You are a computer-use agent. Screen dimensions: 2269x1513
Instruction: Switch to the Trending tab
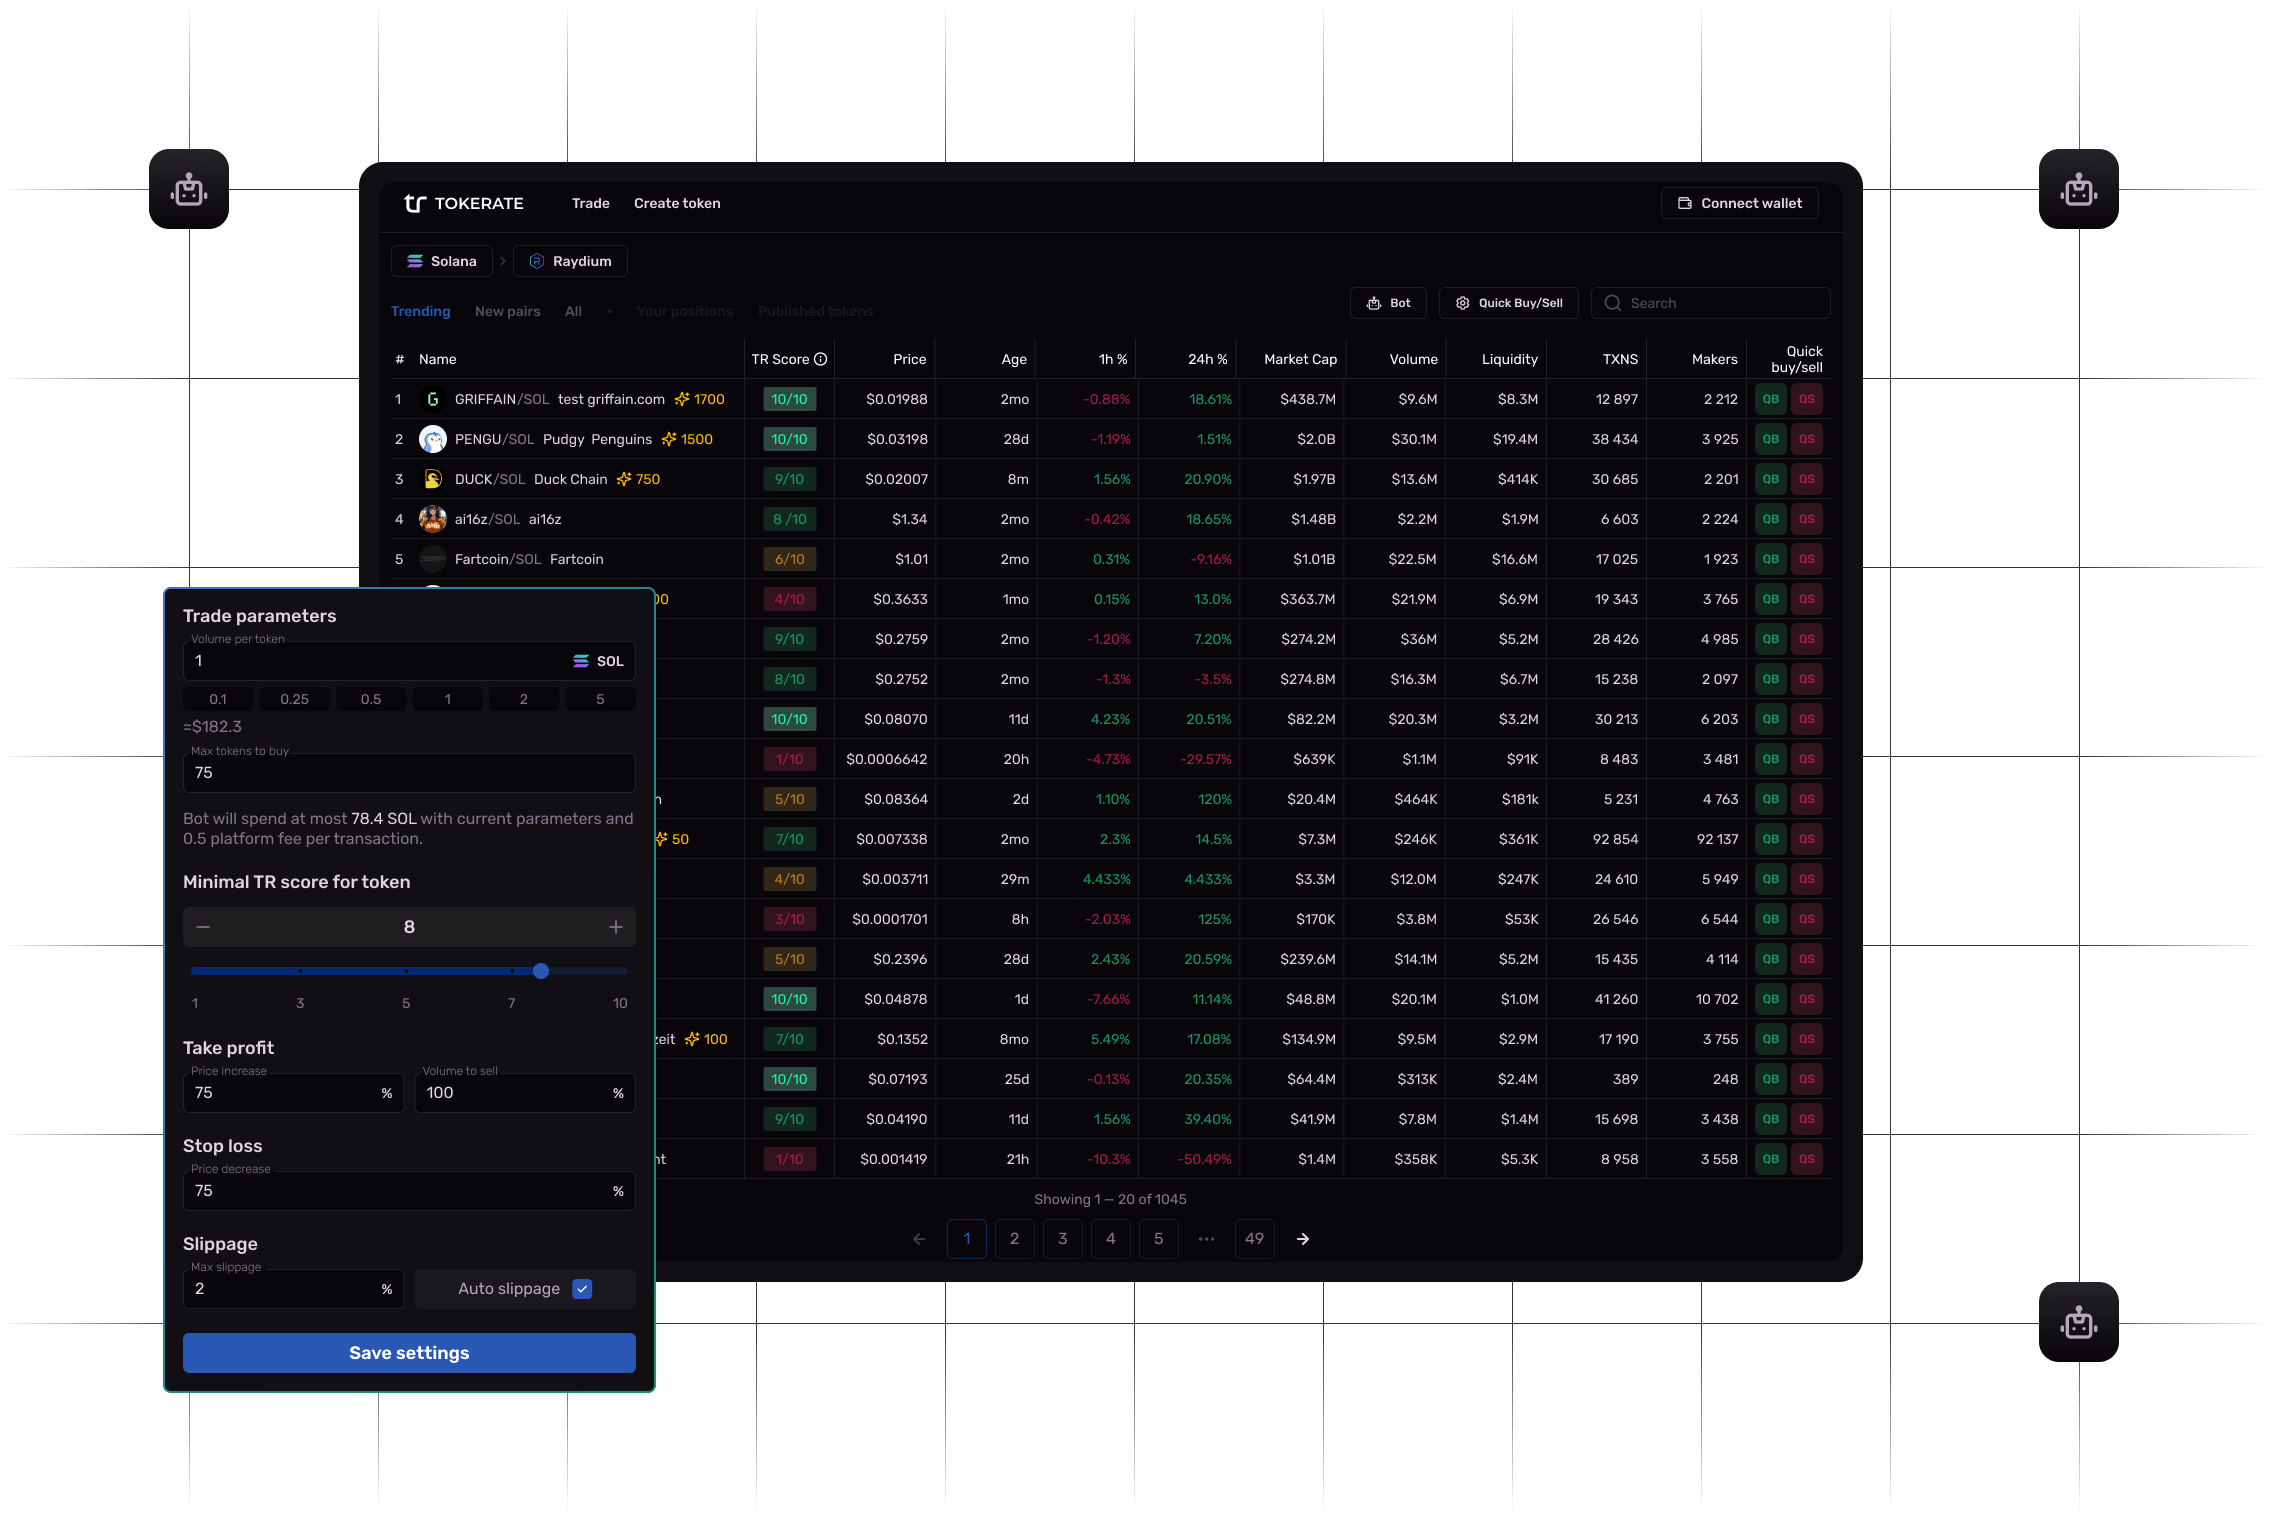click(421, 311)
